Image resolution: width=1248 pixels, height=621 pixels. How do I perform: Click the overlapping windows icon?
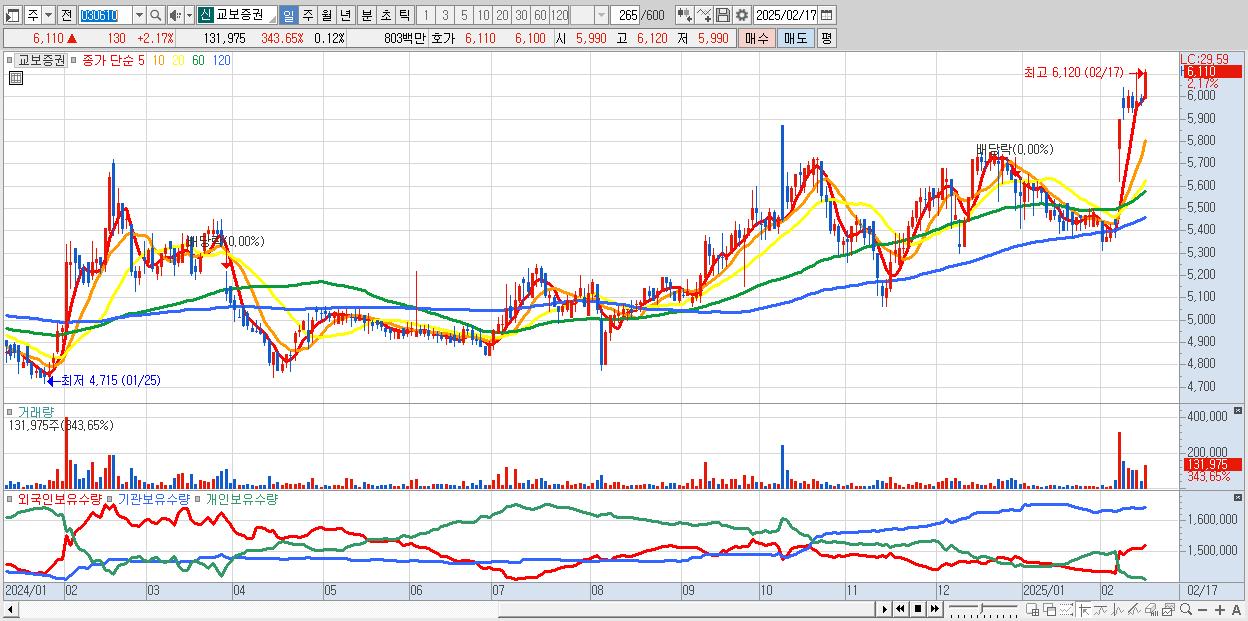[x=1049, y=609]
